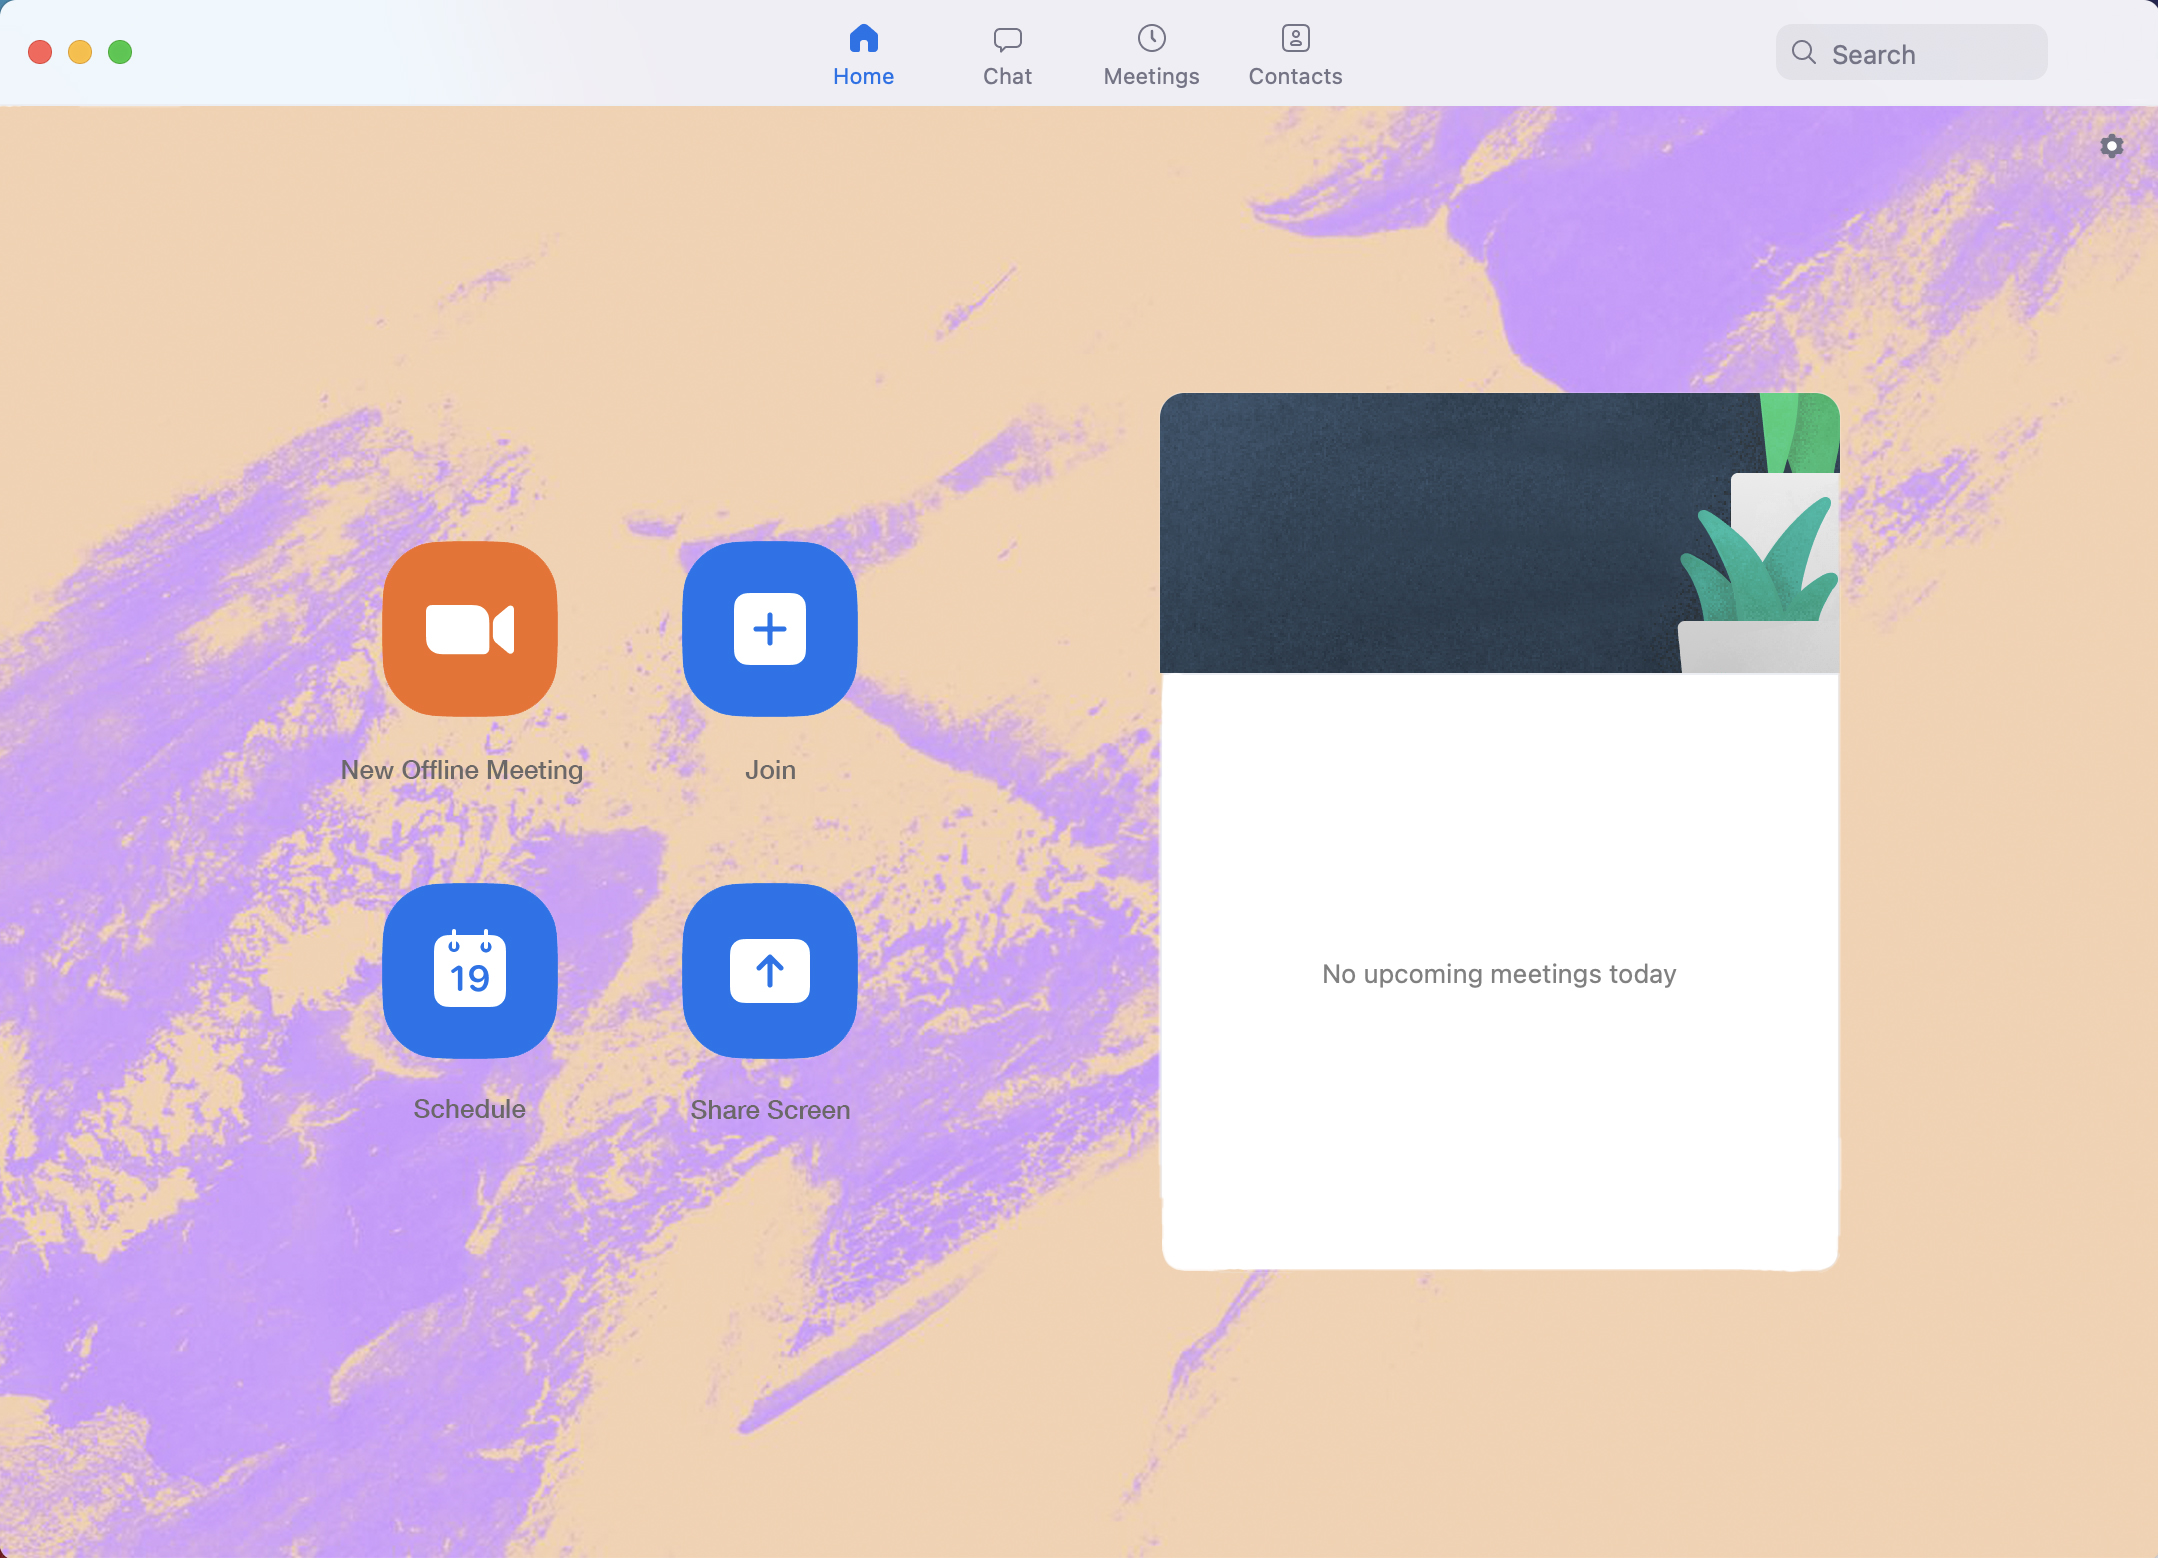Click the blue Join plus icon

[769, 629]
